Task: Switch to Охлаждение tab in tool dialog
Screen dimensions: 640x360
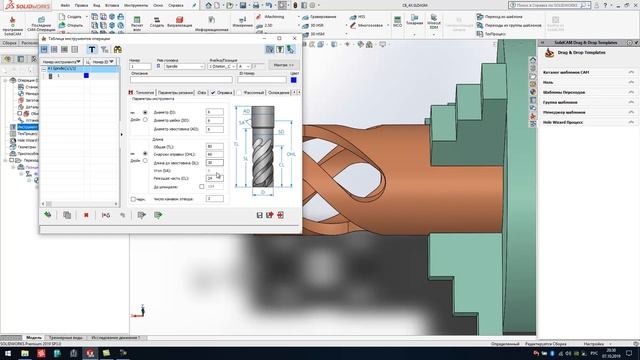Action: 278,93
